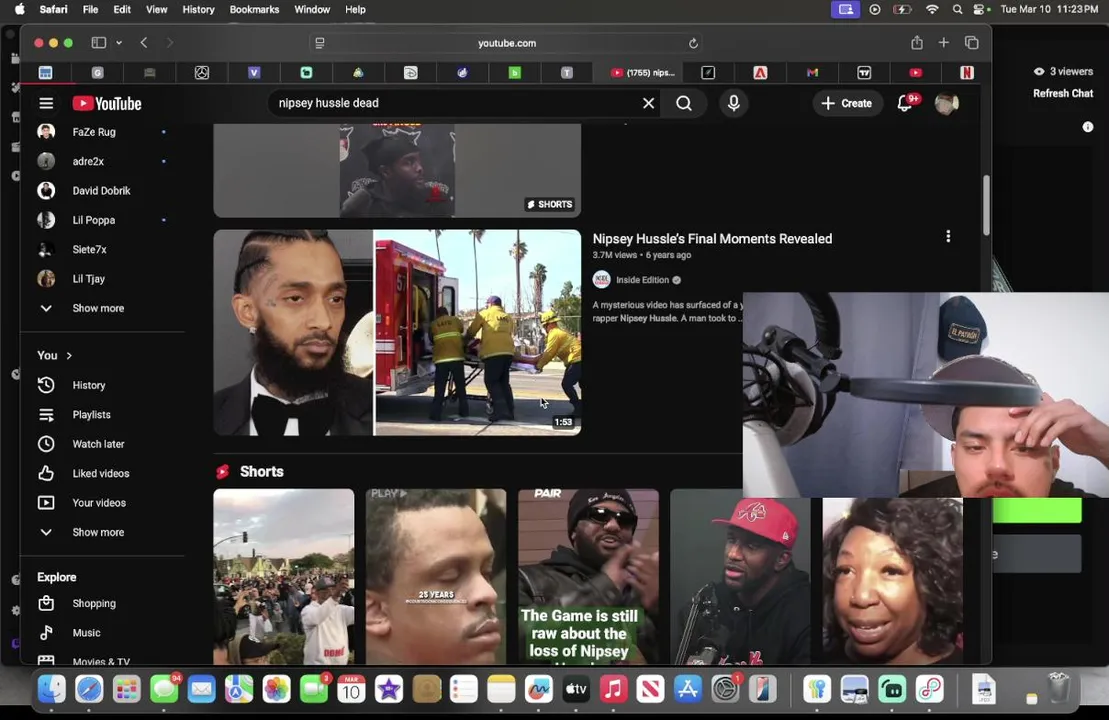
Task: Click info icon in background window
Action: pos(1088,127)
